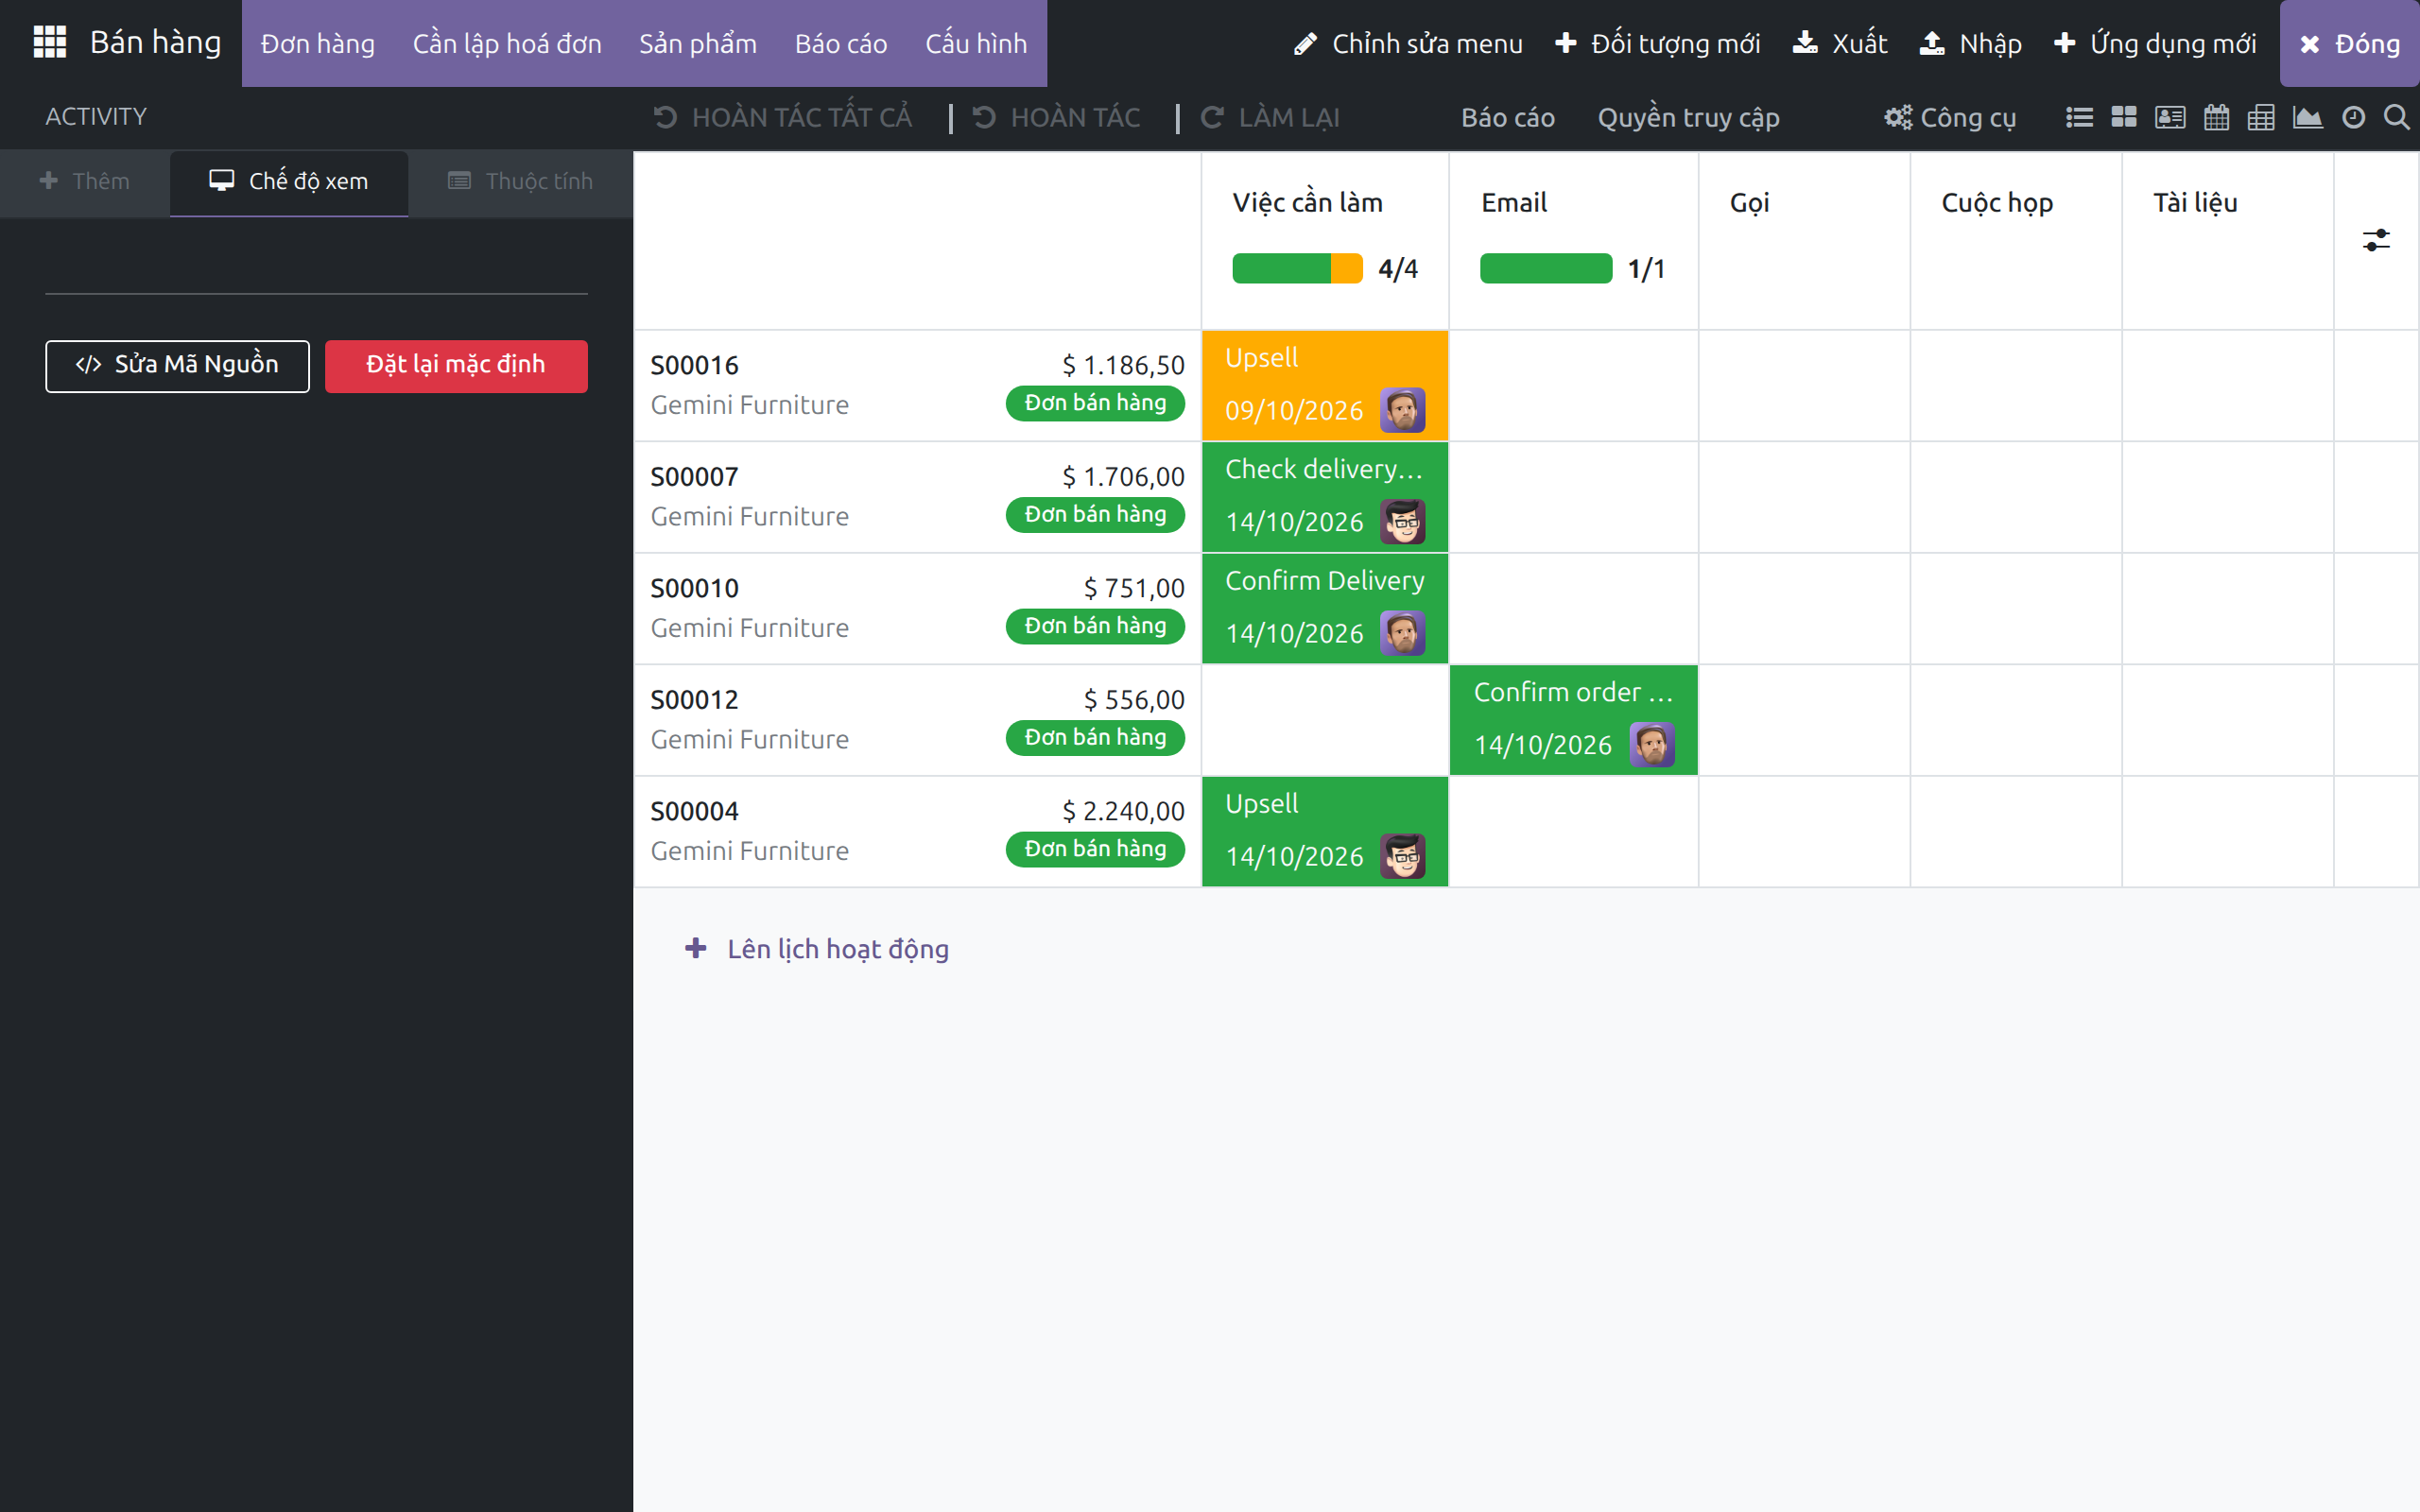
Task: Select the Thêm tab
Action: point(85,181)
